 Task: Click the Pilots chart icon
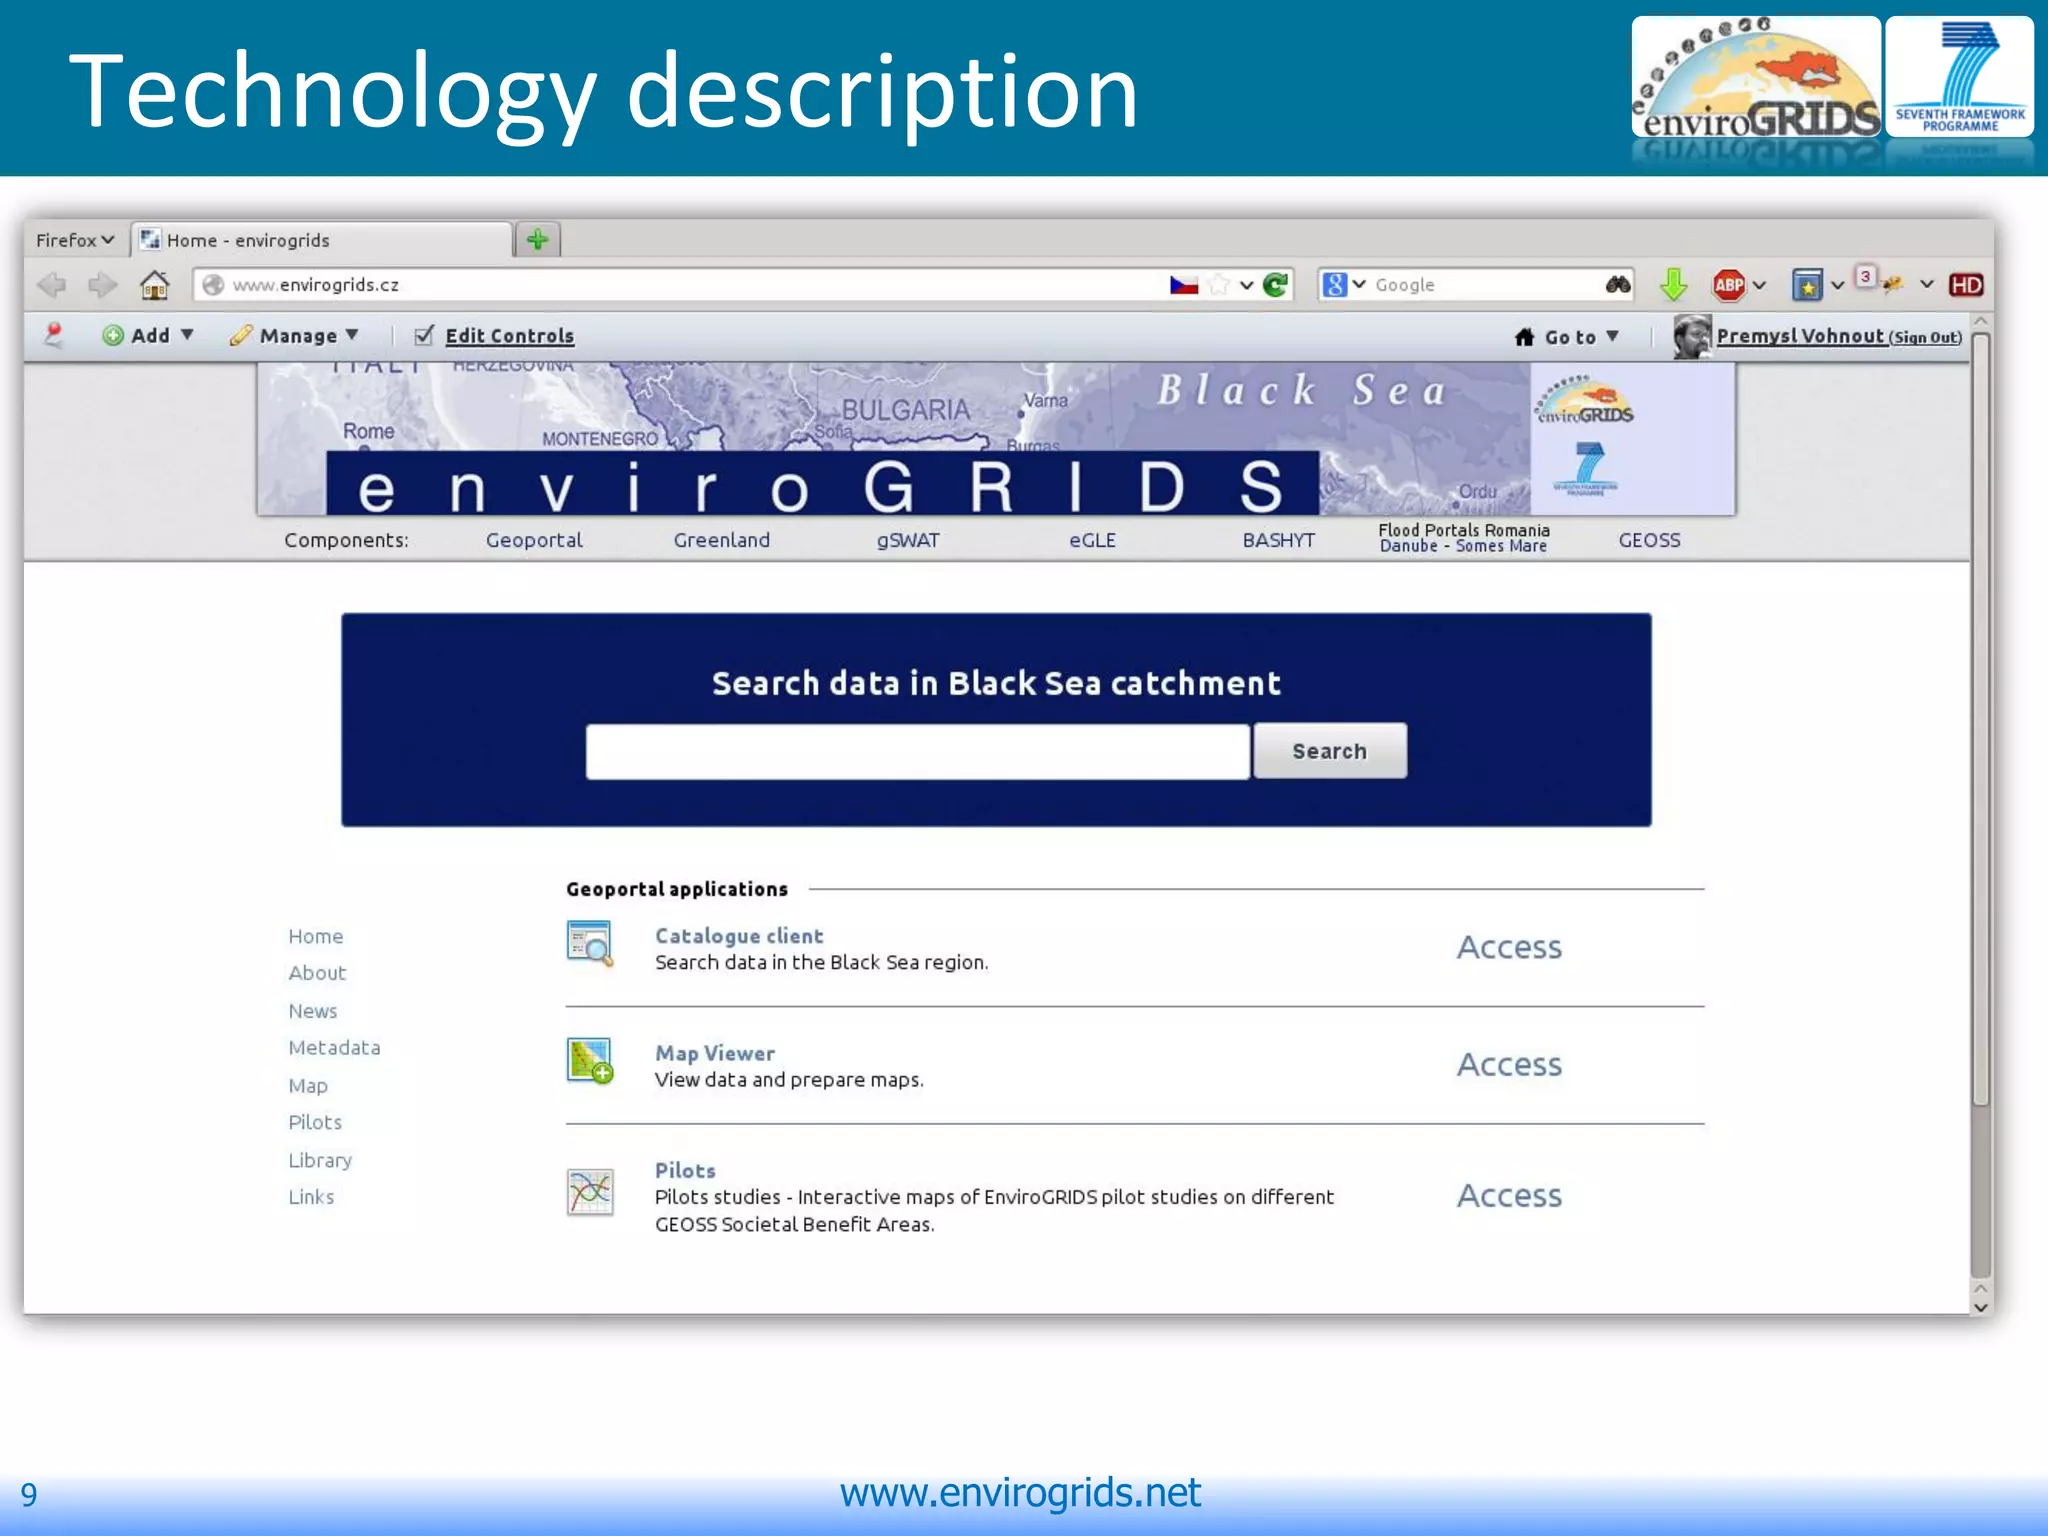pyautogui.click(x=590, y=1191)
